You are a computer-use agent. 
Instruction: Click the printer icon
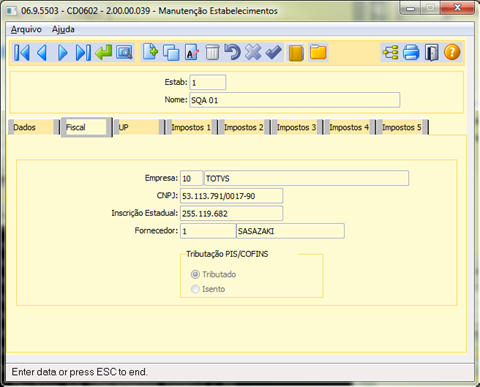point(411,53)
